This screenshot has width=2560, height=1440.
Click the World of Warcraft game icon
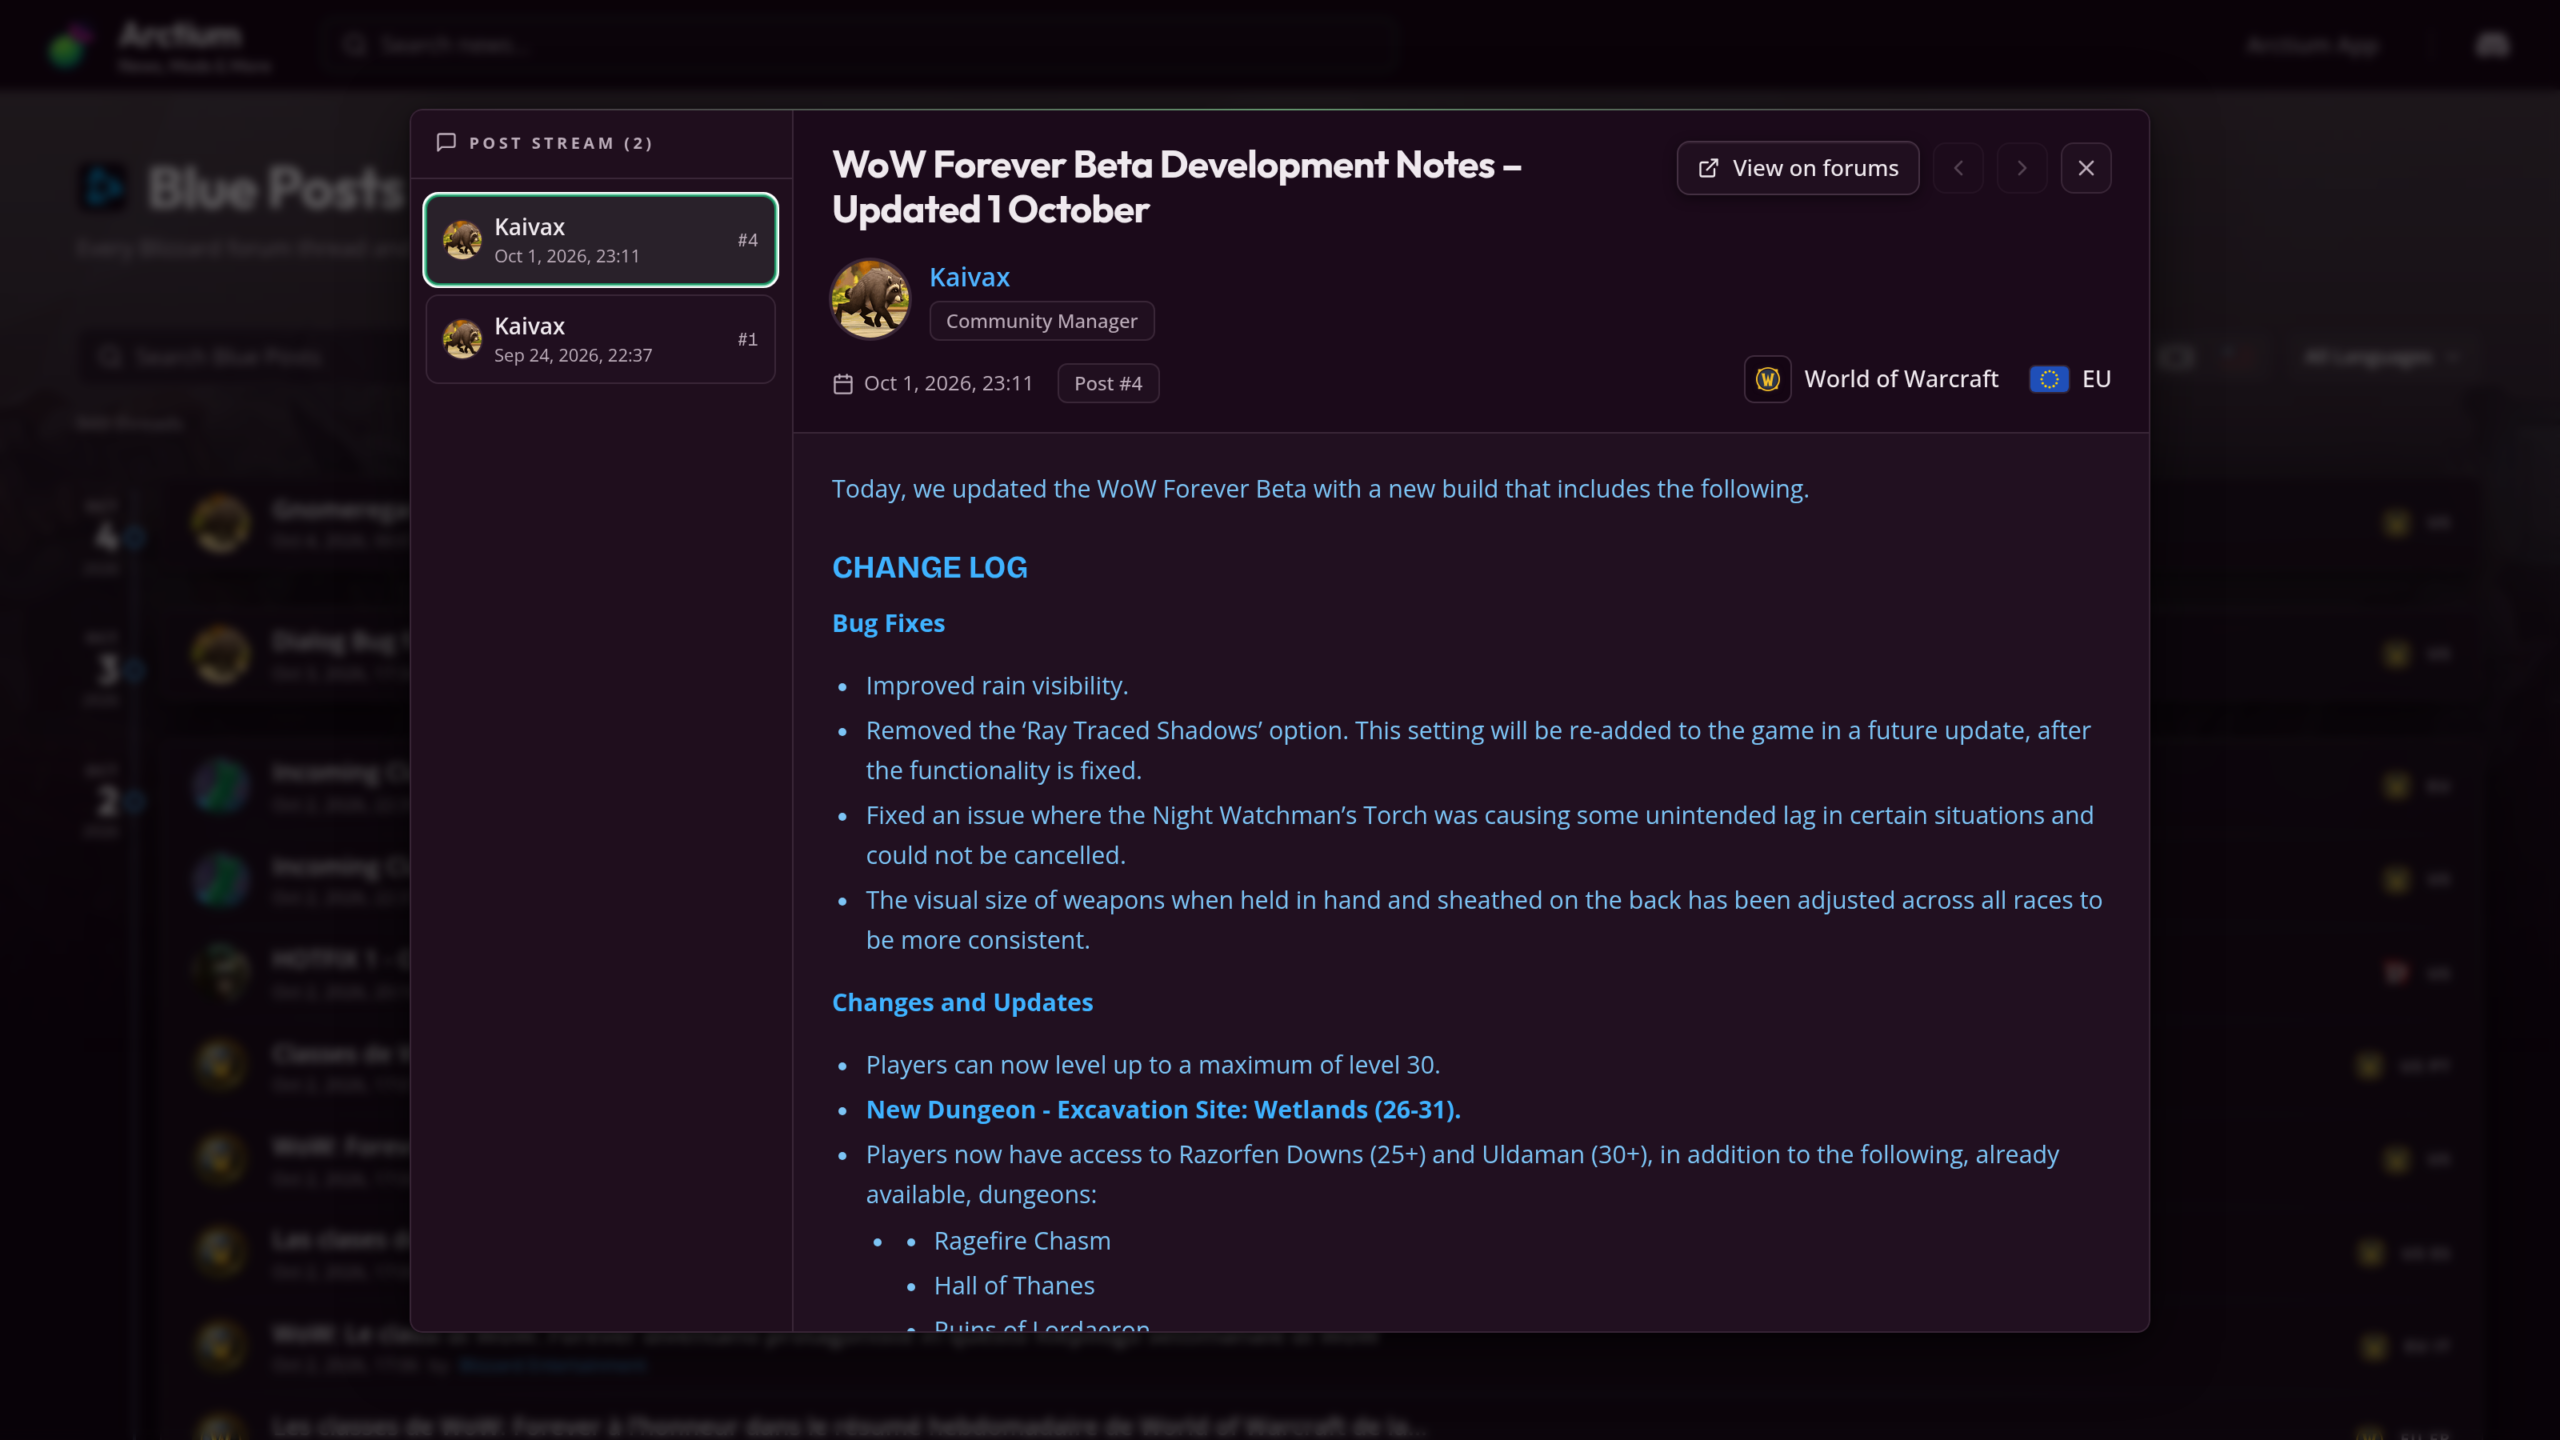[1767, 379]
